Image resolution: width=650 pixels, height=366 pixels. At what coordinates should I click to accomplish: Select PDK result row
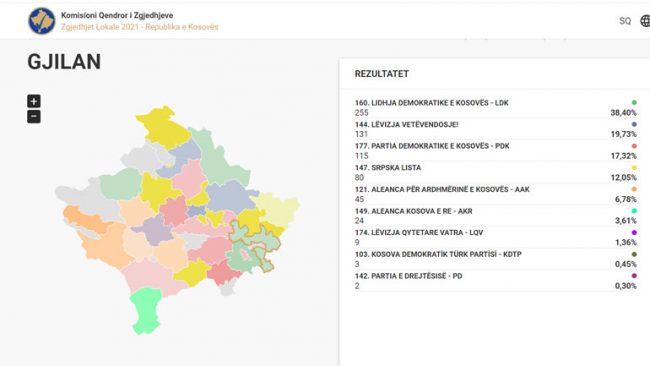[496, 151]
